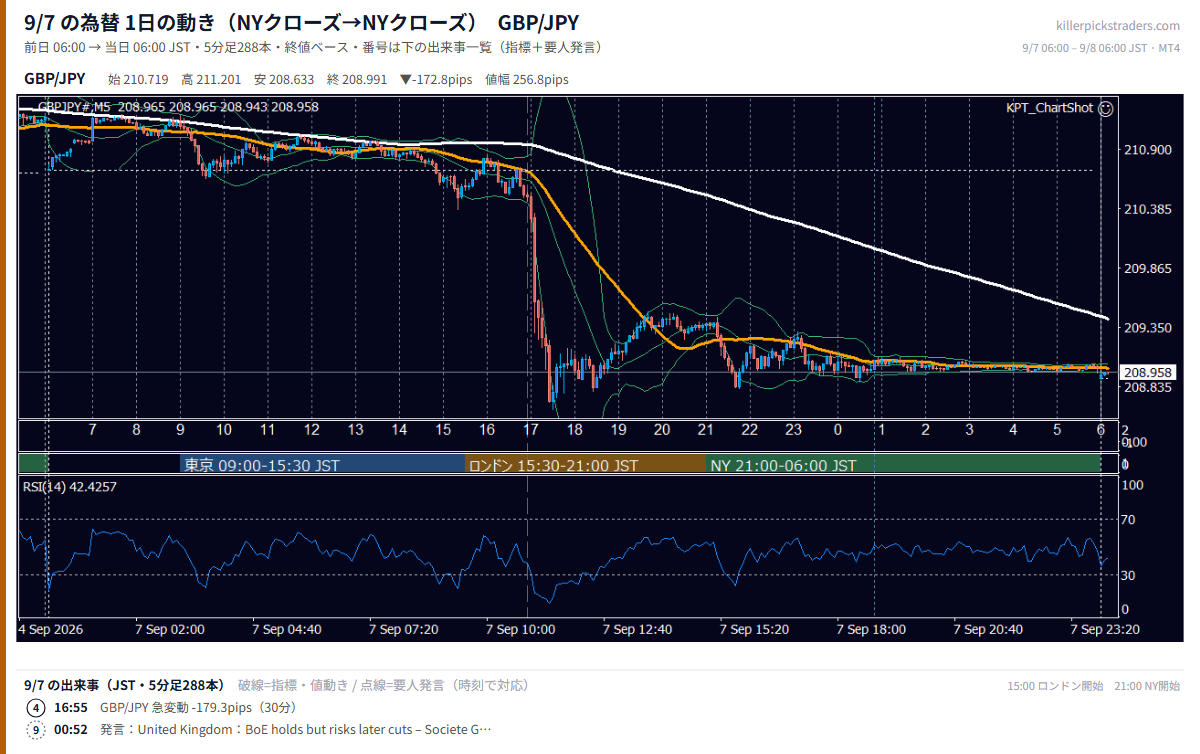Click the 7 Sep 10:00 time label
1200x754 pixels.
pyautogui.click(x=521, y=629)
